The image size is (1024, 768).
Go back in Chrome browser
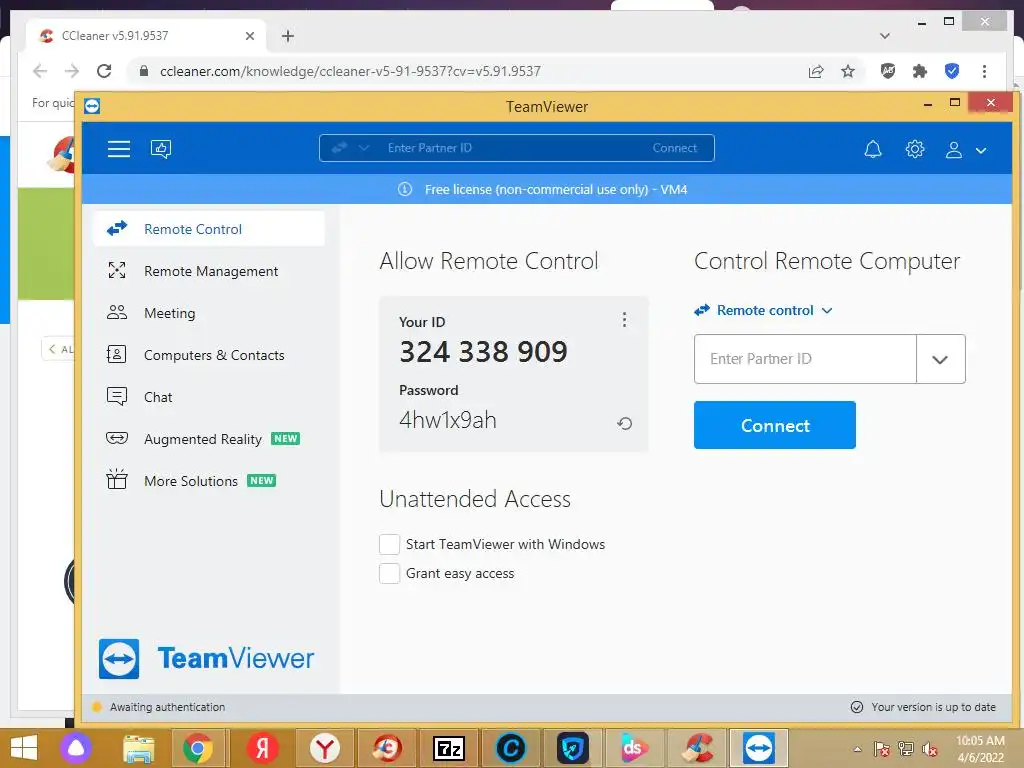[40, 71]
